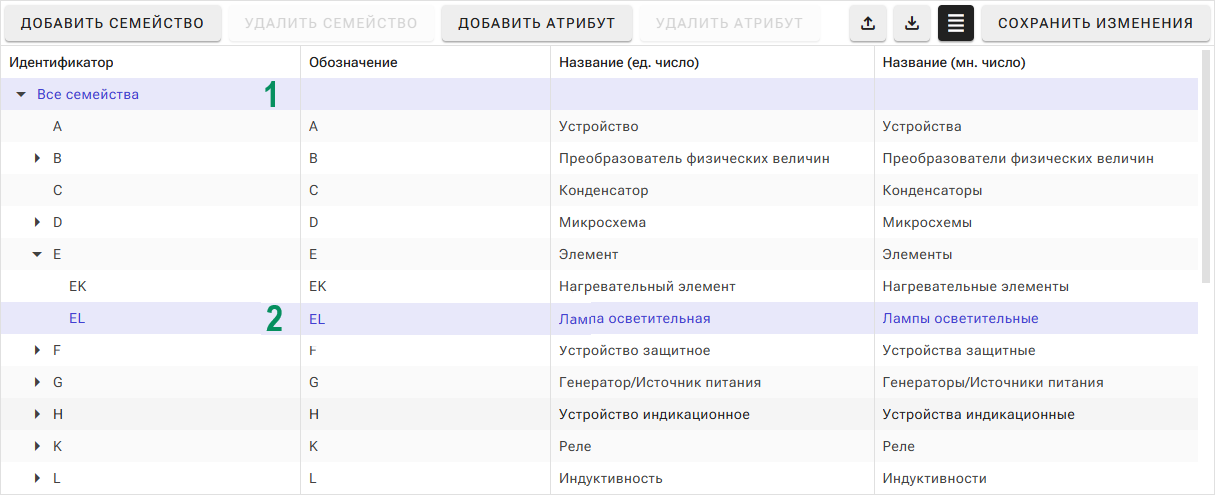The height and width of the screenshot is (495, 1215).
Task: Collapse the Все семейства tree node
Action: [21, 95]
